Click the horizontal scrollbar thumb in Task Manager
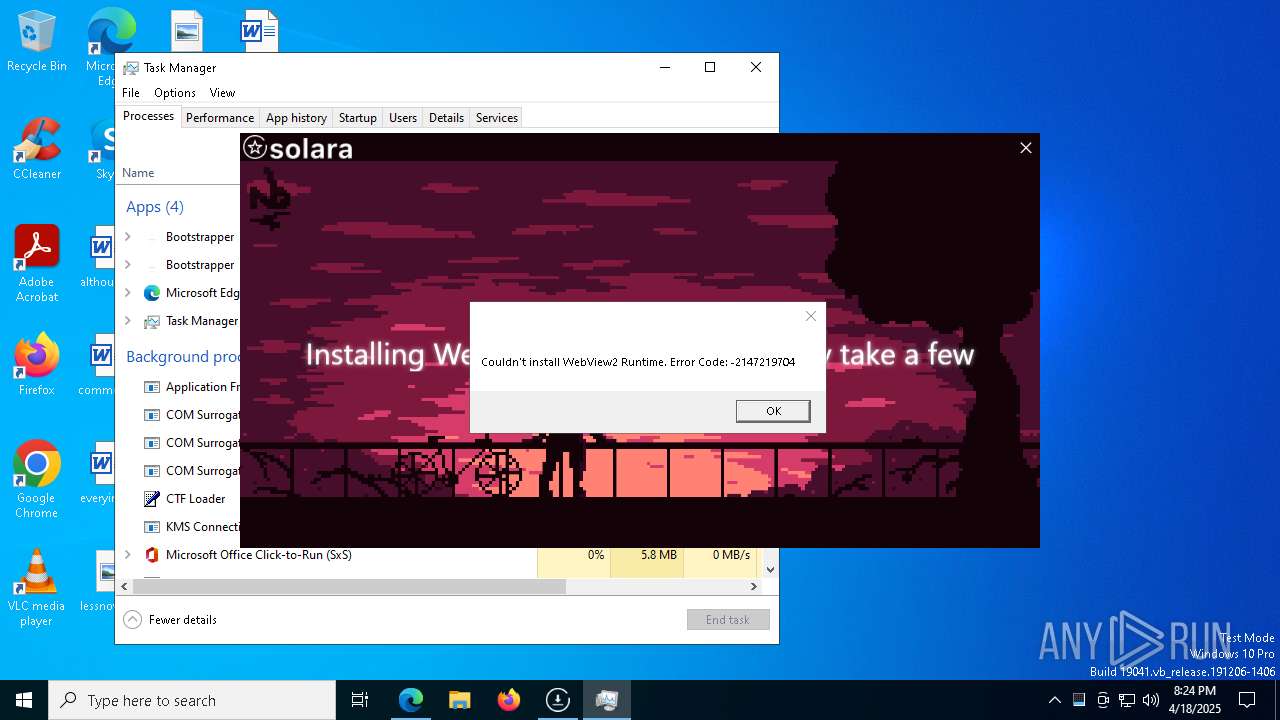Viewport: 1280px width, 720px height. pyautogui.click(x=349, y=587)
